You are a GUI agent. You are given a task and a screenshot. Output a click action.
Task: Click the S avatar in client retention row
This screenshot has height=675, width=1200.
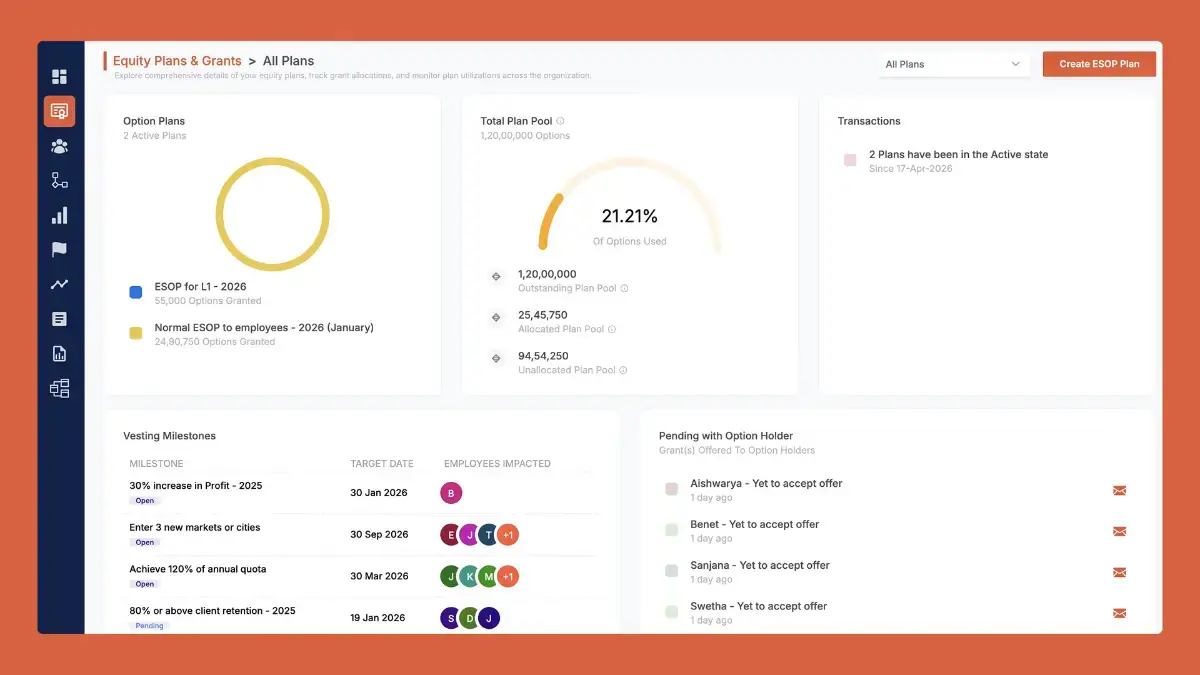[452, 618]
